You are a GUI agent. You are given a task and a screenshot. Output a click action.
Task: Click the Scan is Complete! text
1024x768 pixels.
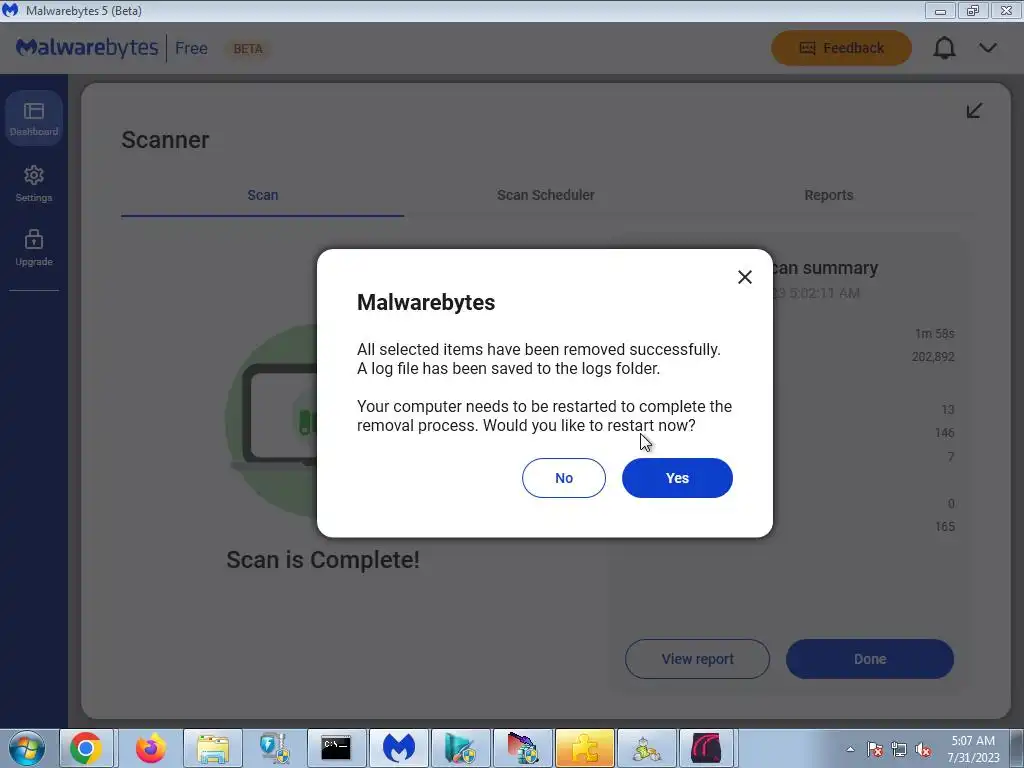323,560
